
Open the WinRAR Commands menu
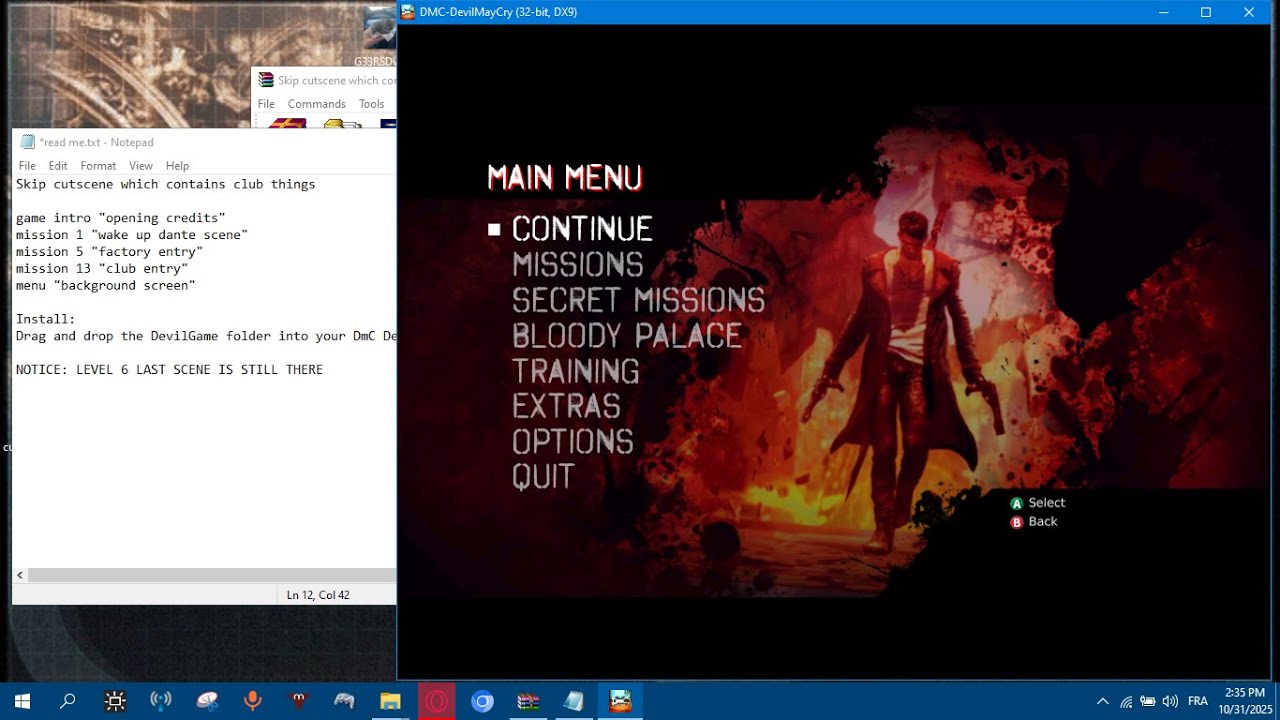[317, 104]
